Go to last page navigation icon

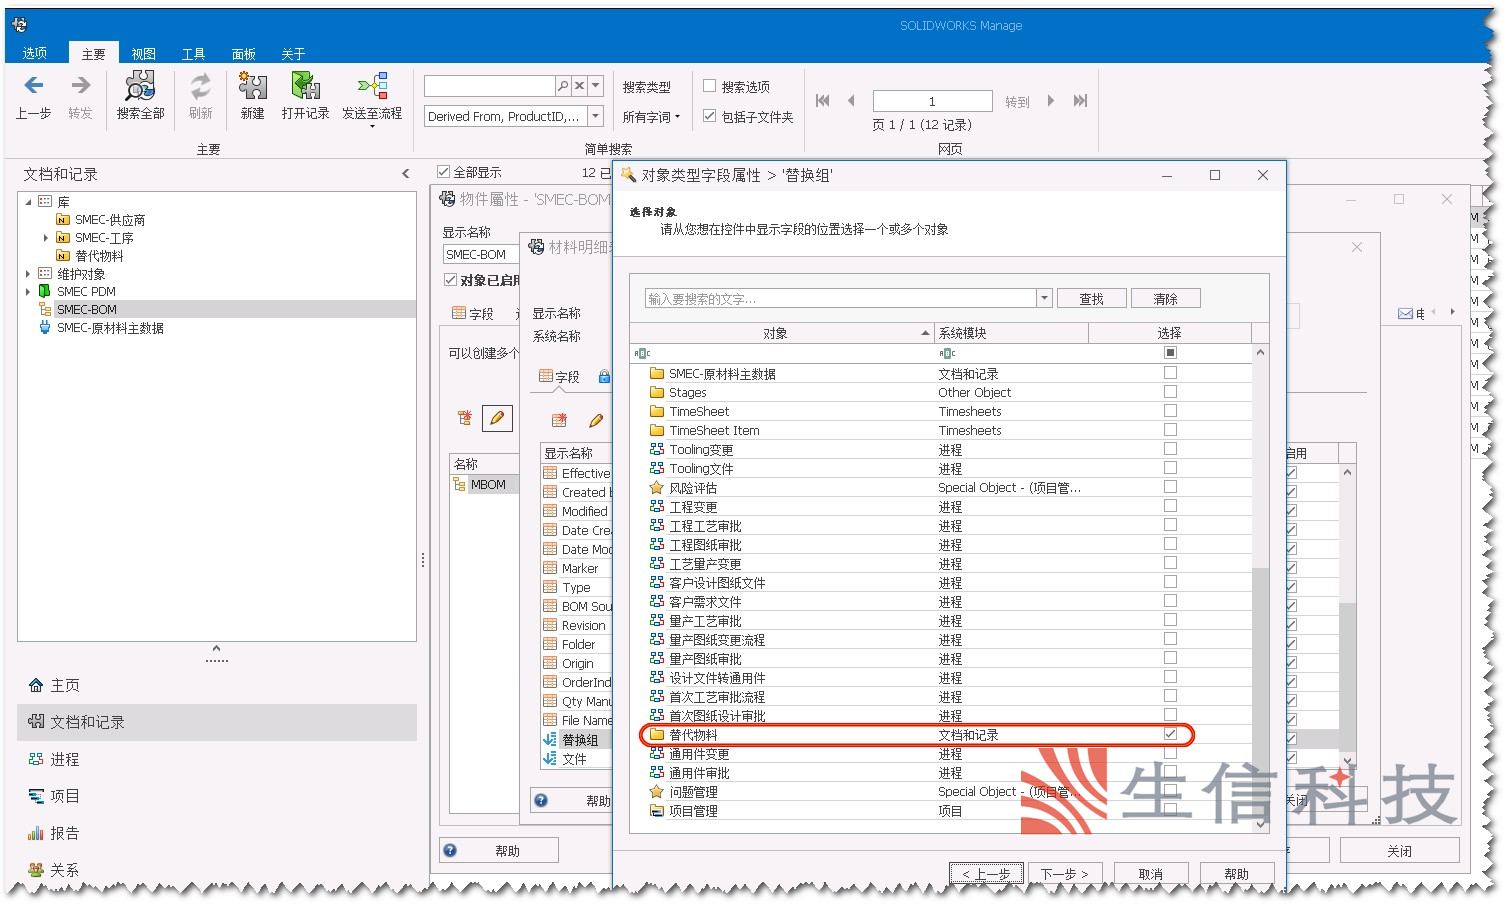[1080, 100]
